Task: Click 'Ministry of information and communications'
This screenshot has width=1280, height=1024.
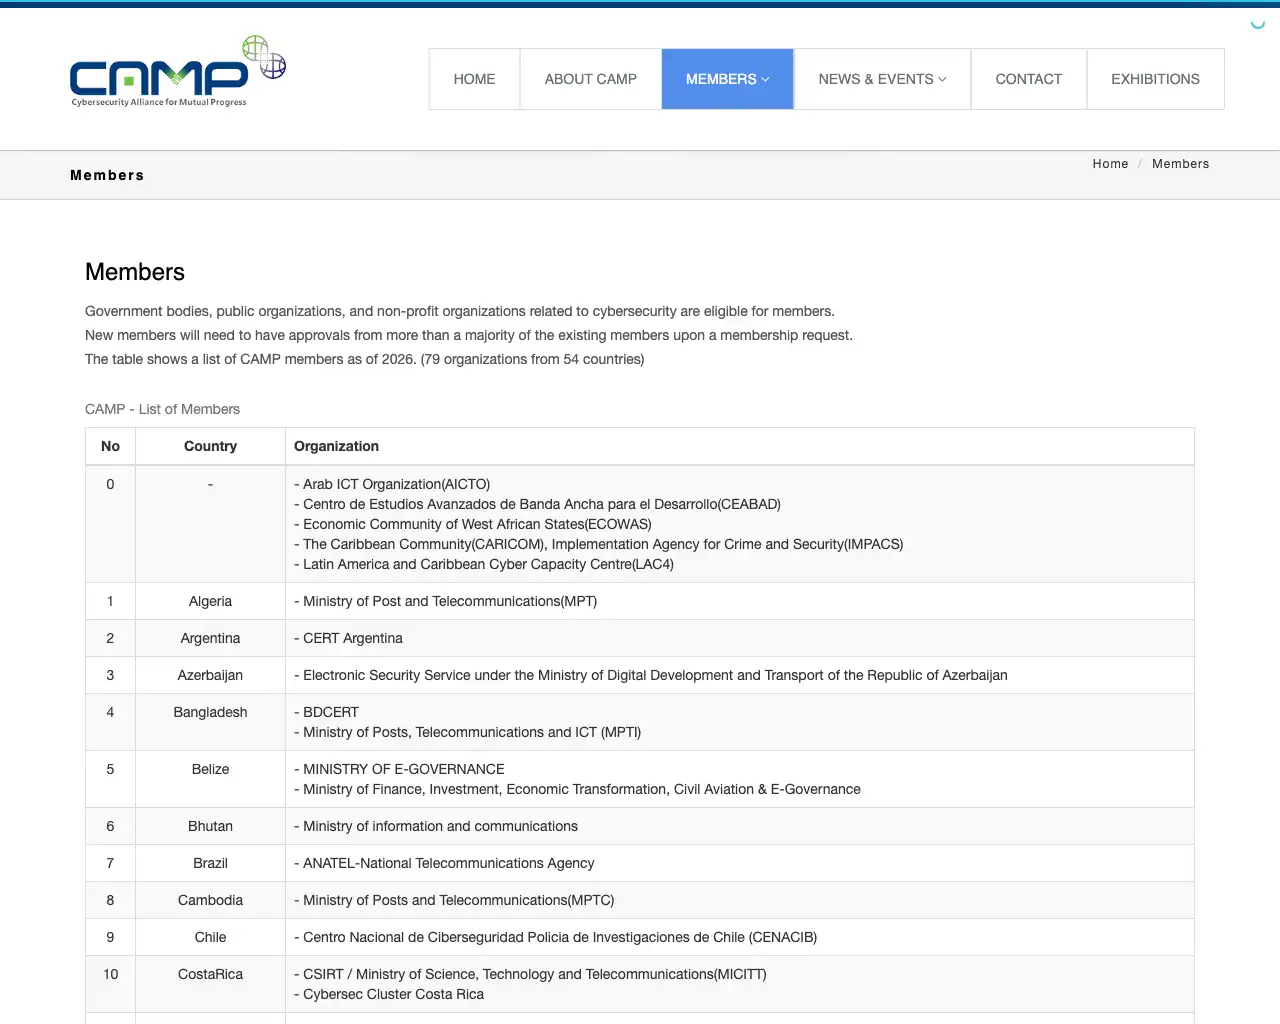Action: (436, 826)
